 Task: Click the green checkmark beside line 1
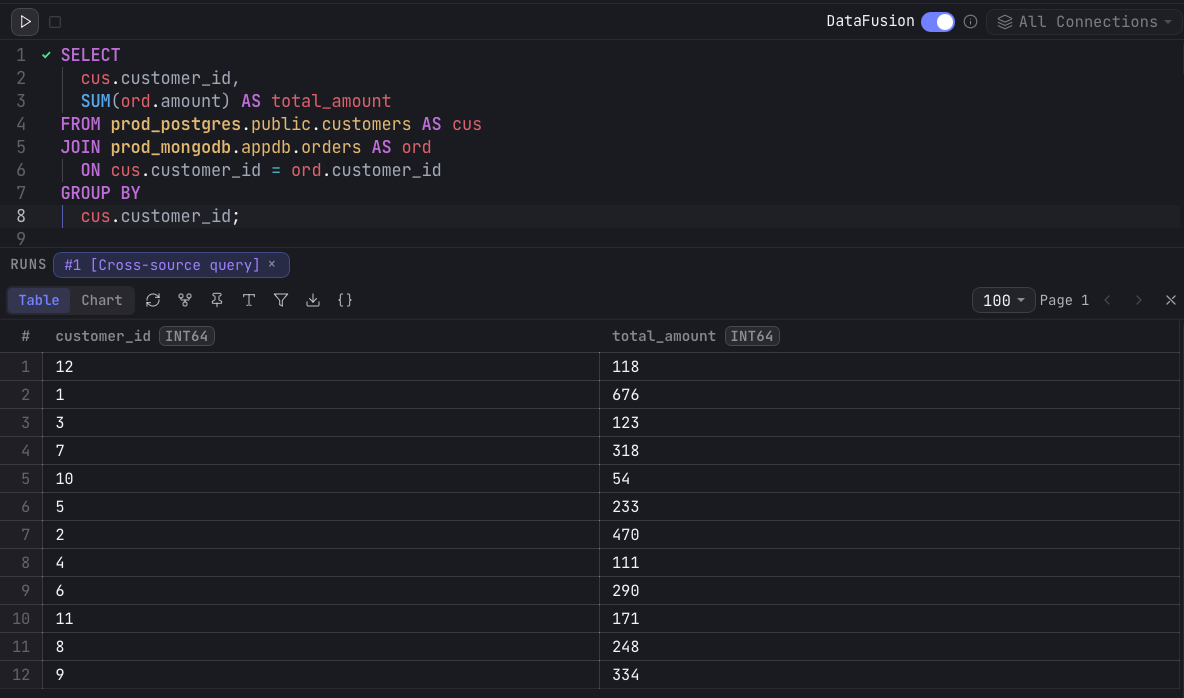47,55
